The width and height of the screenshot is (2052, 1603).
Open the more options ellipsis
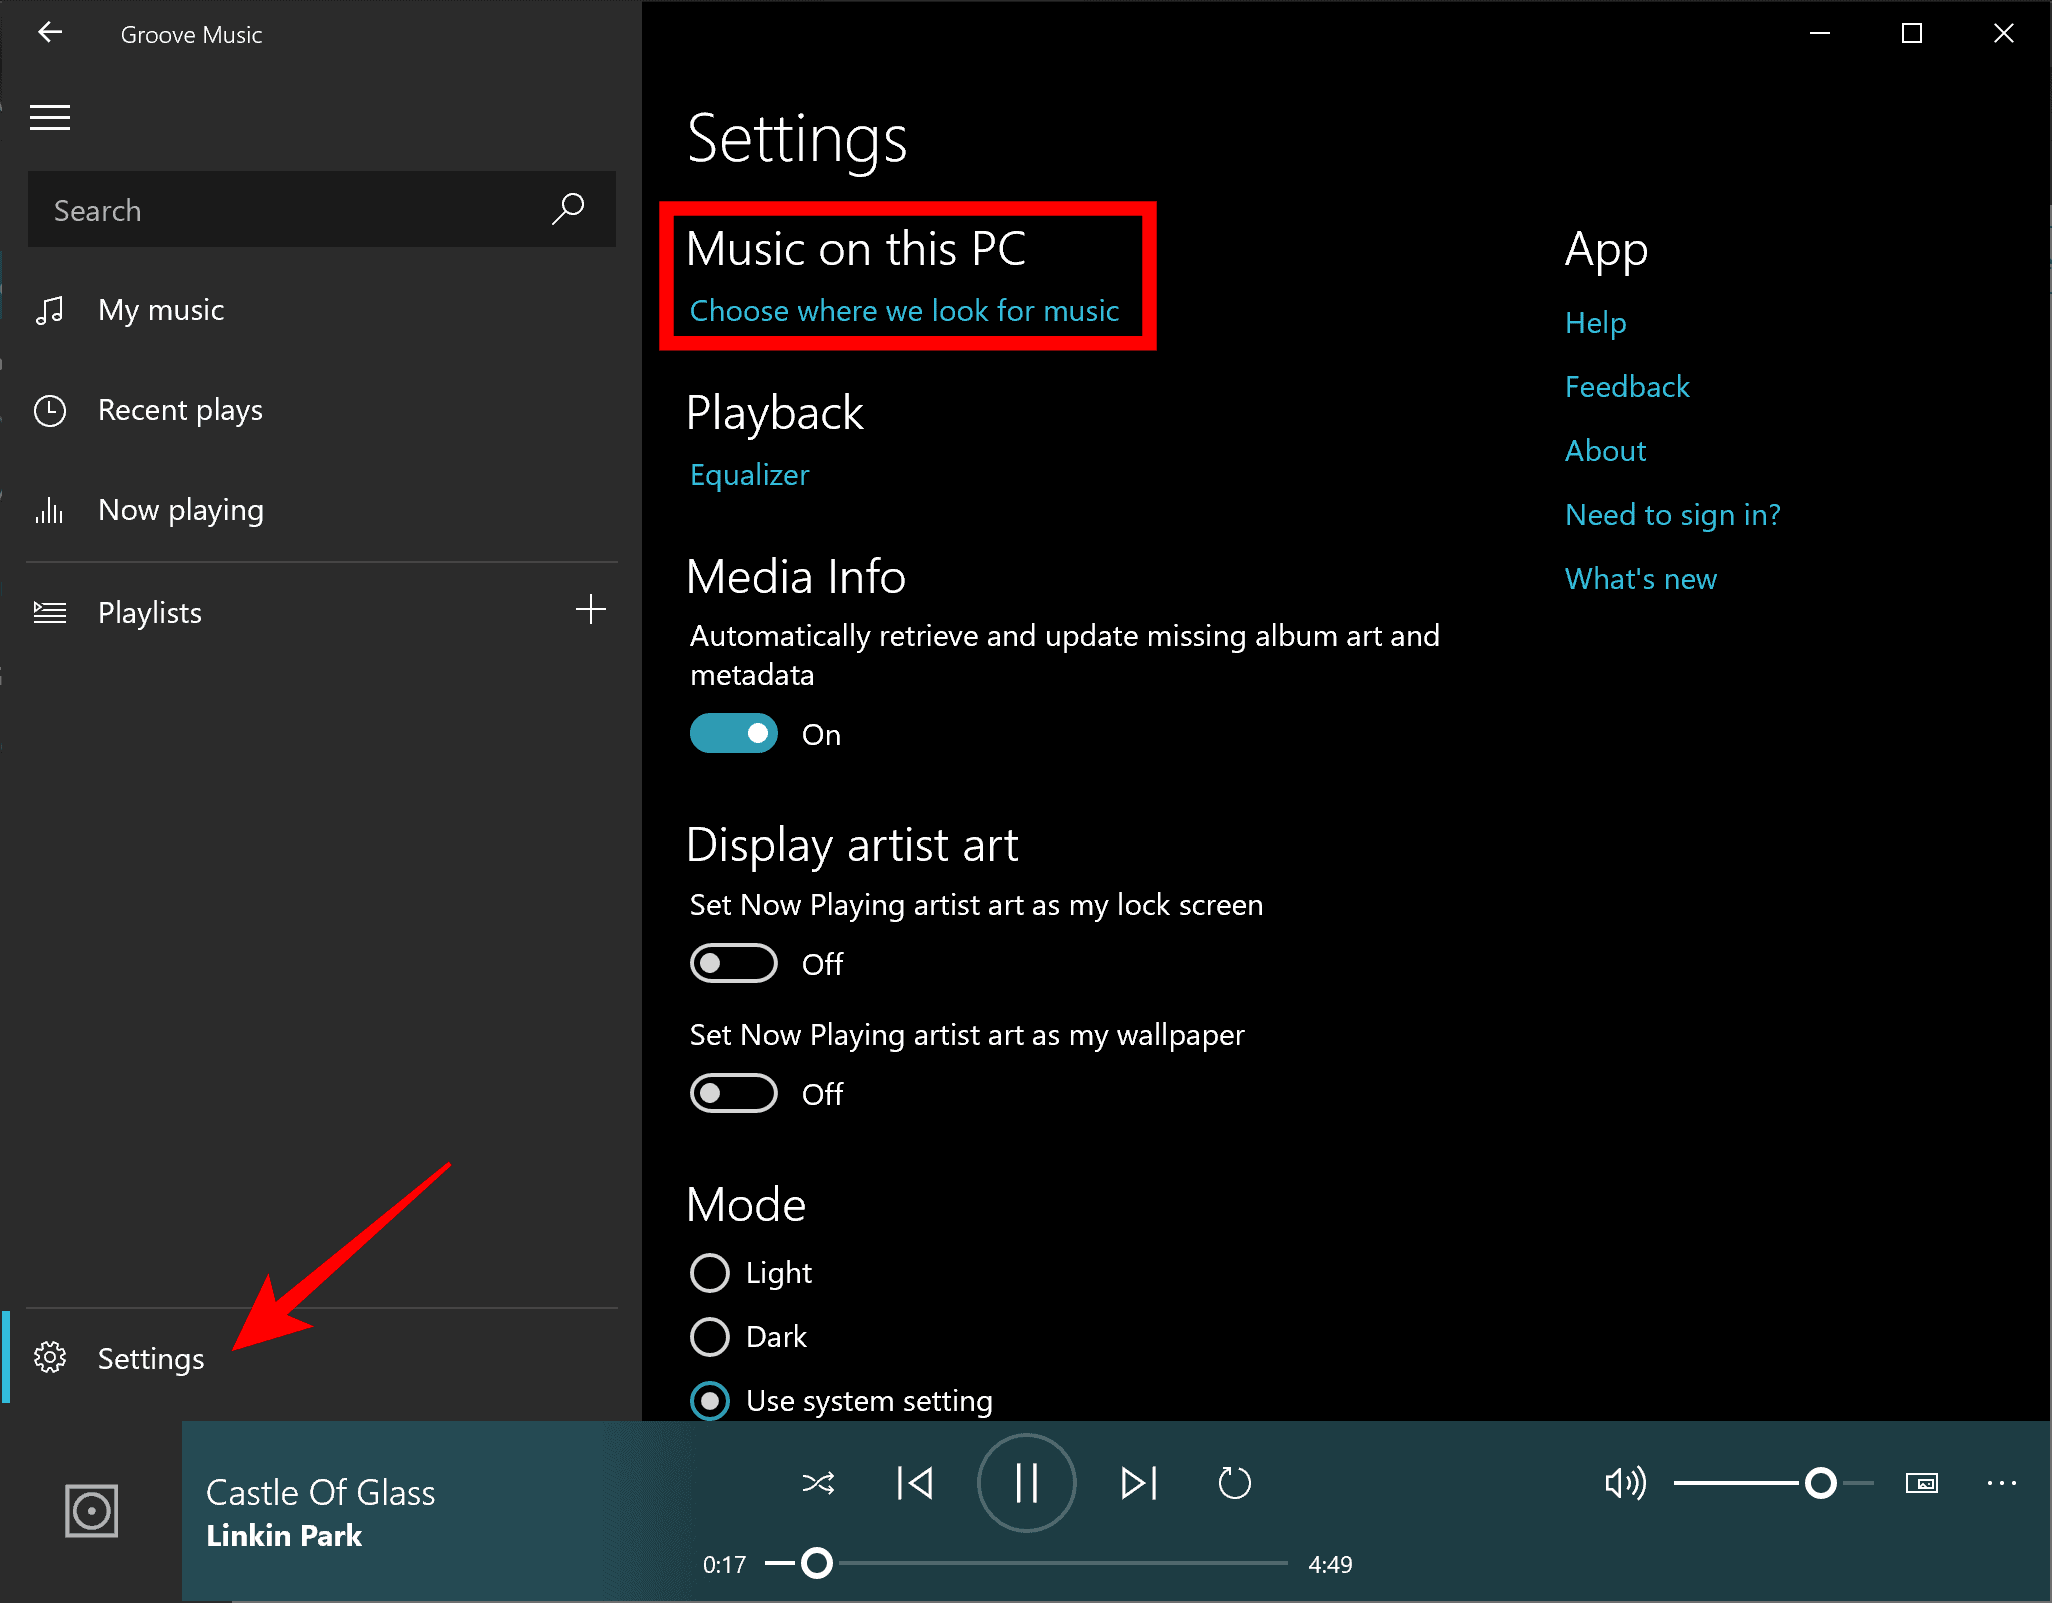coord(2001,1483)
